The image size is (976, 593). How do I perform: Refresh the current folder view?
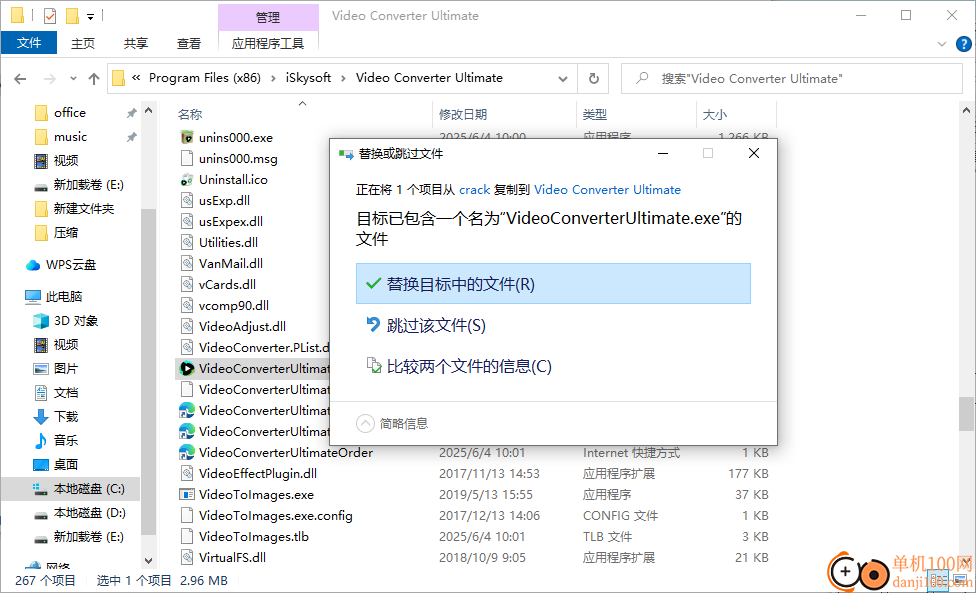pyautogui.click(x=594, y=78)
